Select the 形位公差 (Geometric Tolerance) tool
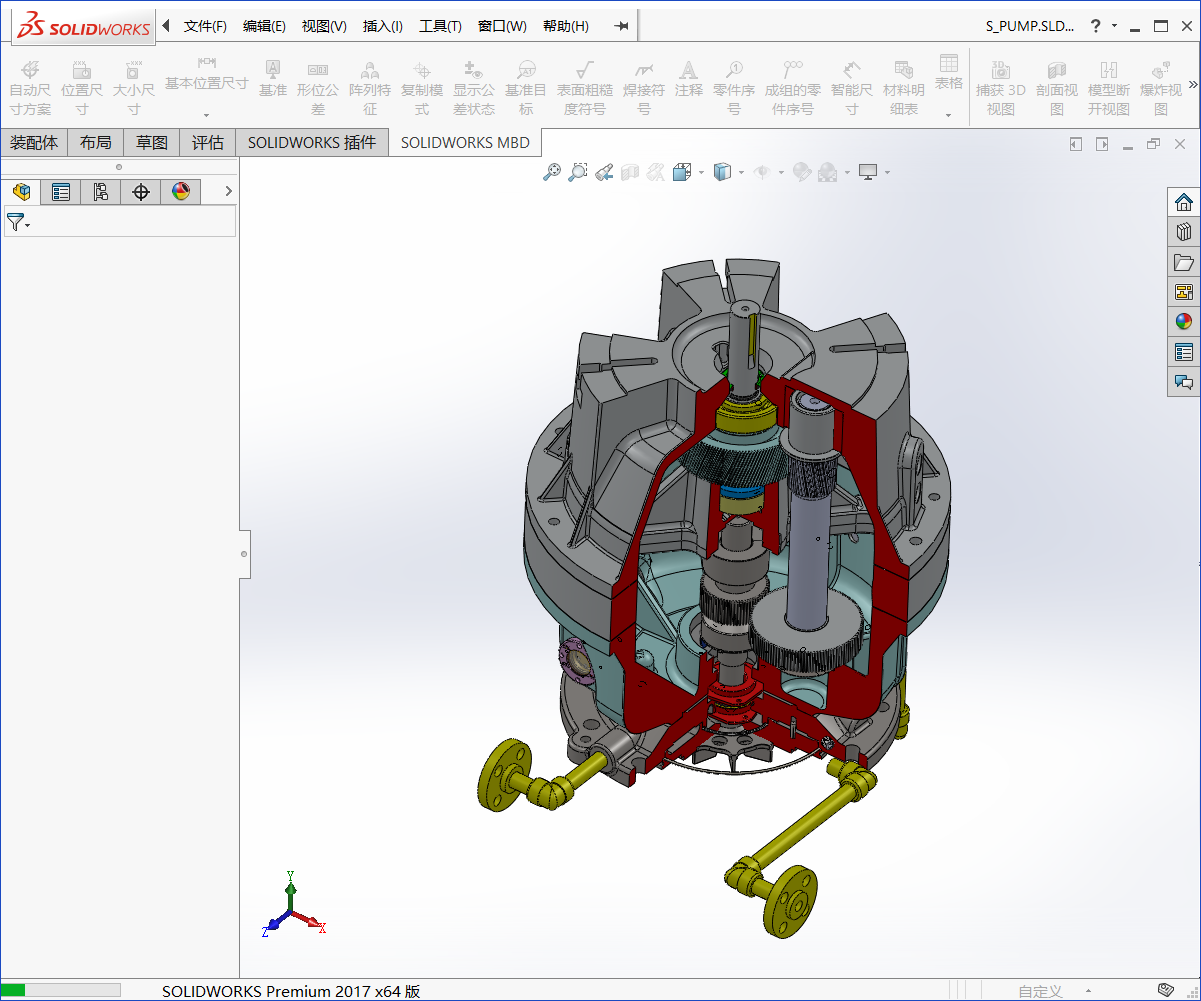Screen dimensions: 1201x1001 [x=318, y=87]
